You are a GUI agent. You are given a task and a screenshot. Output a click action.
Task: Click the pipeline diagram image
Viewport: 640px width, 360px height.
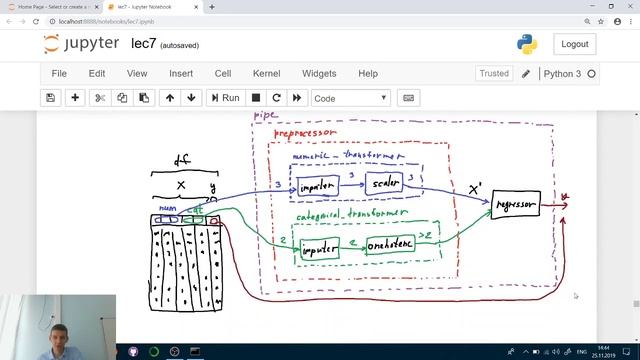[359, 211]
